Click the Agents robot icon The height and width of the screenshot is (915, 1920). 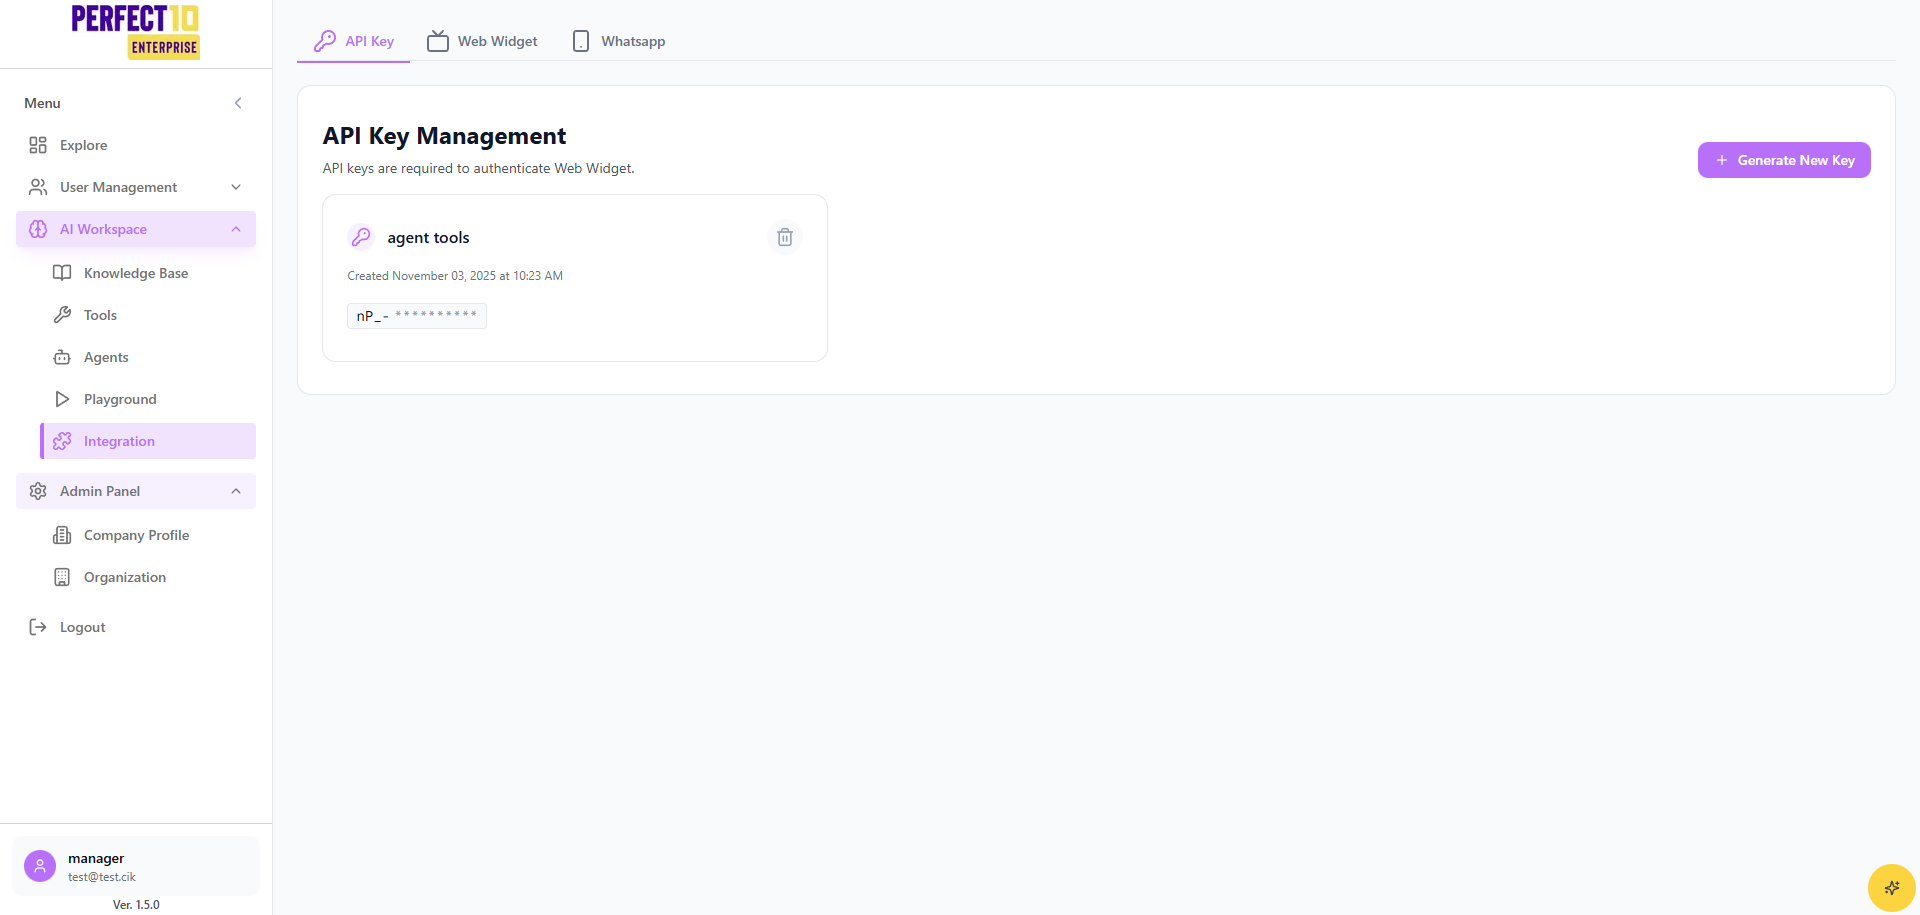click(x=62, y=357)
